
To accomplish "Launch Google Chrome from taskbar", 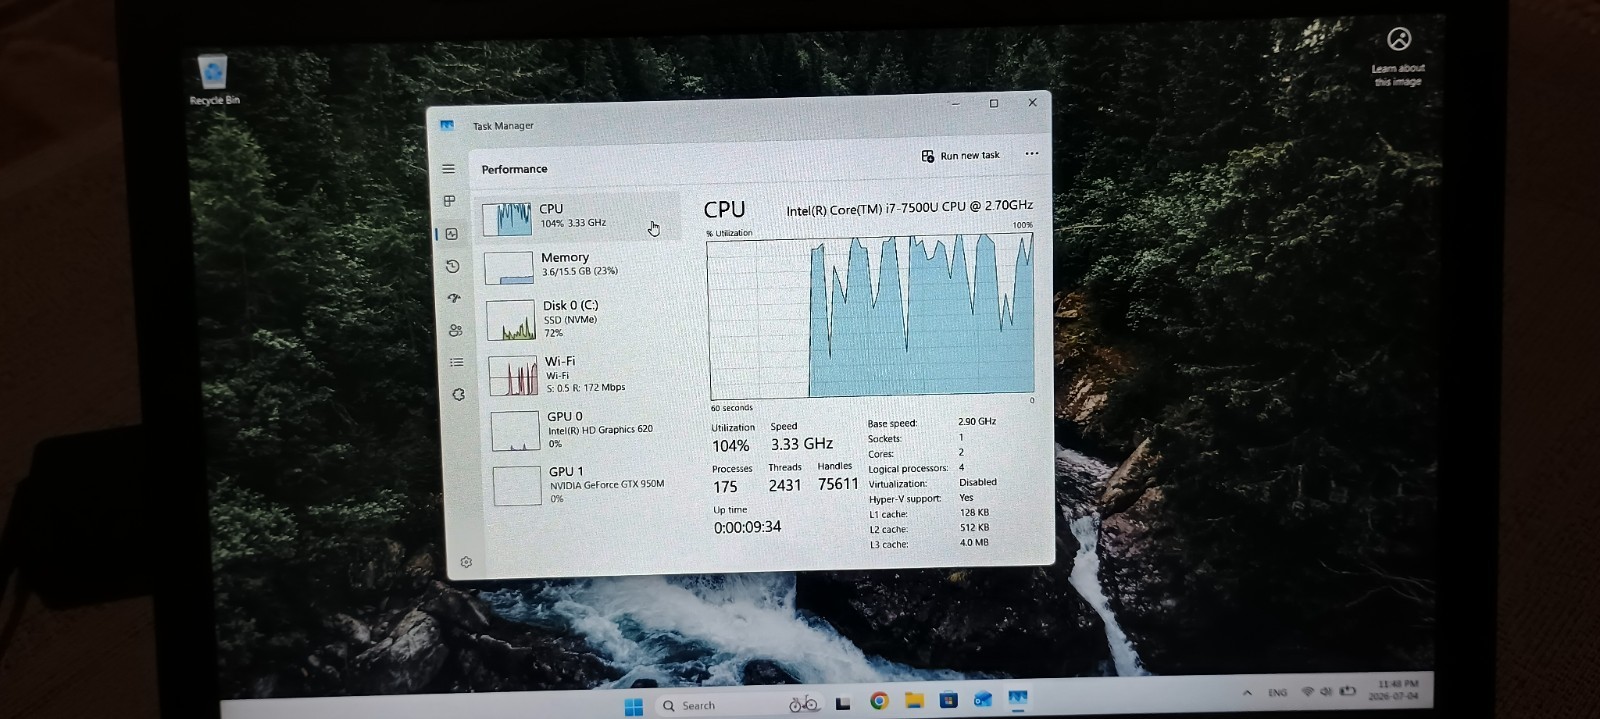I will pyautogui.click(x=879, y=701).
